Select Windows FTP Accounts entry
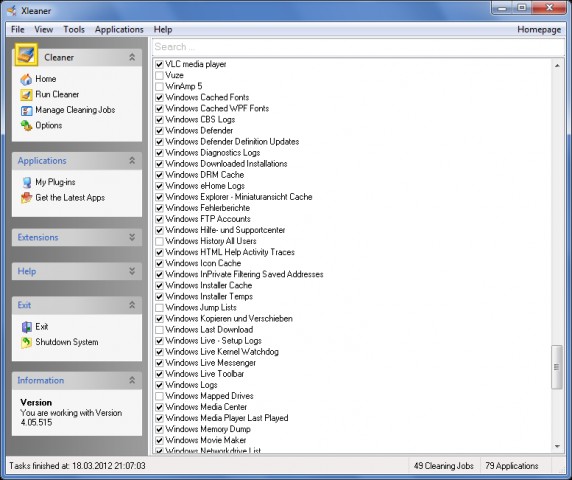 click(208, 219)
